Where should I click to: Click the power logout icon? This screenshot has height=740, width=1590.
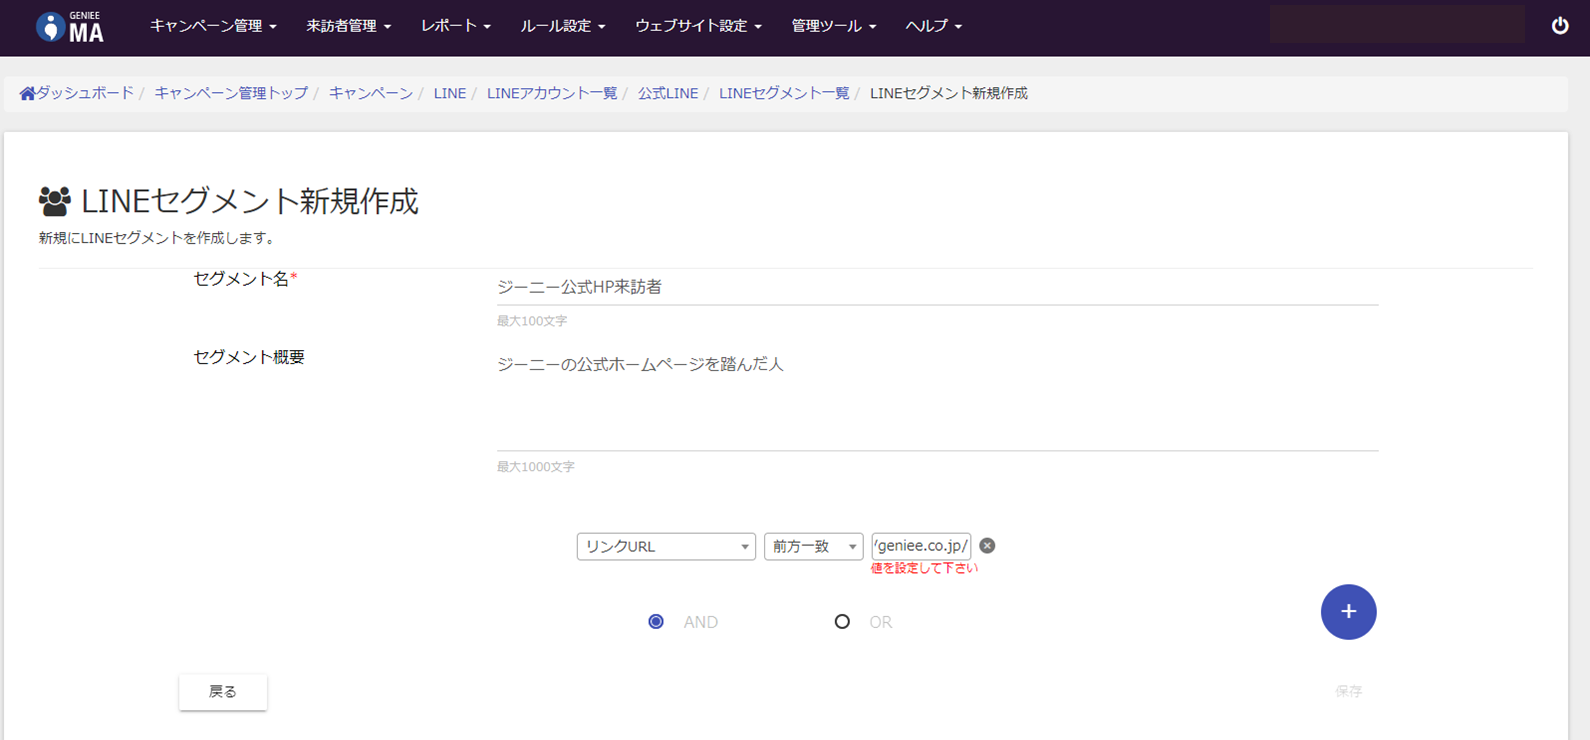click(1560, 26)
